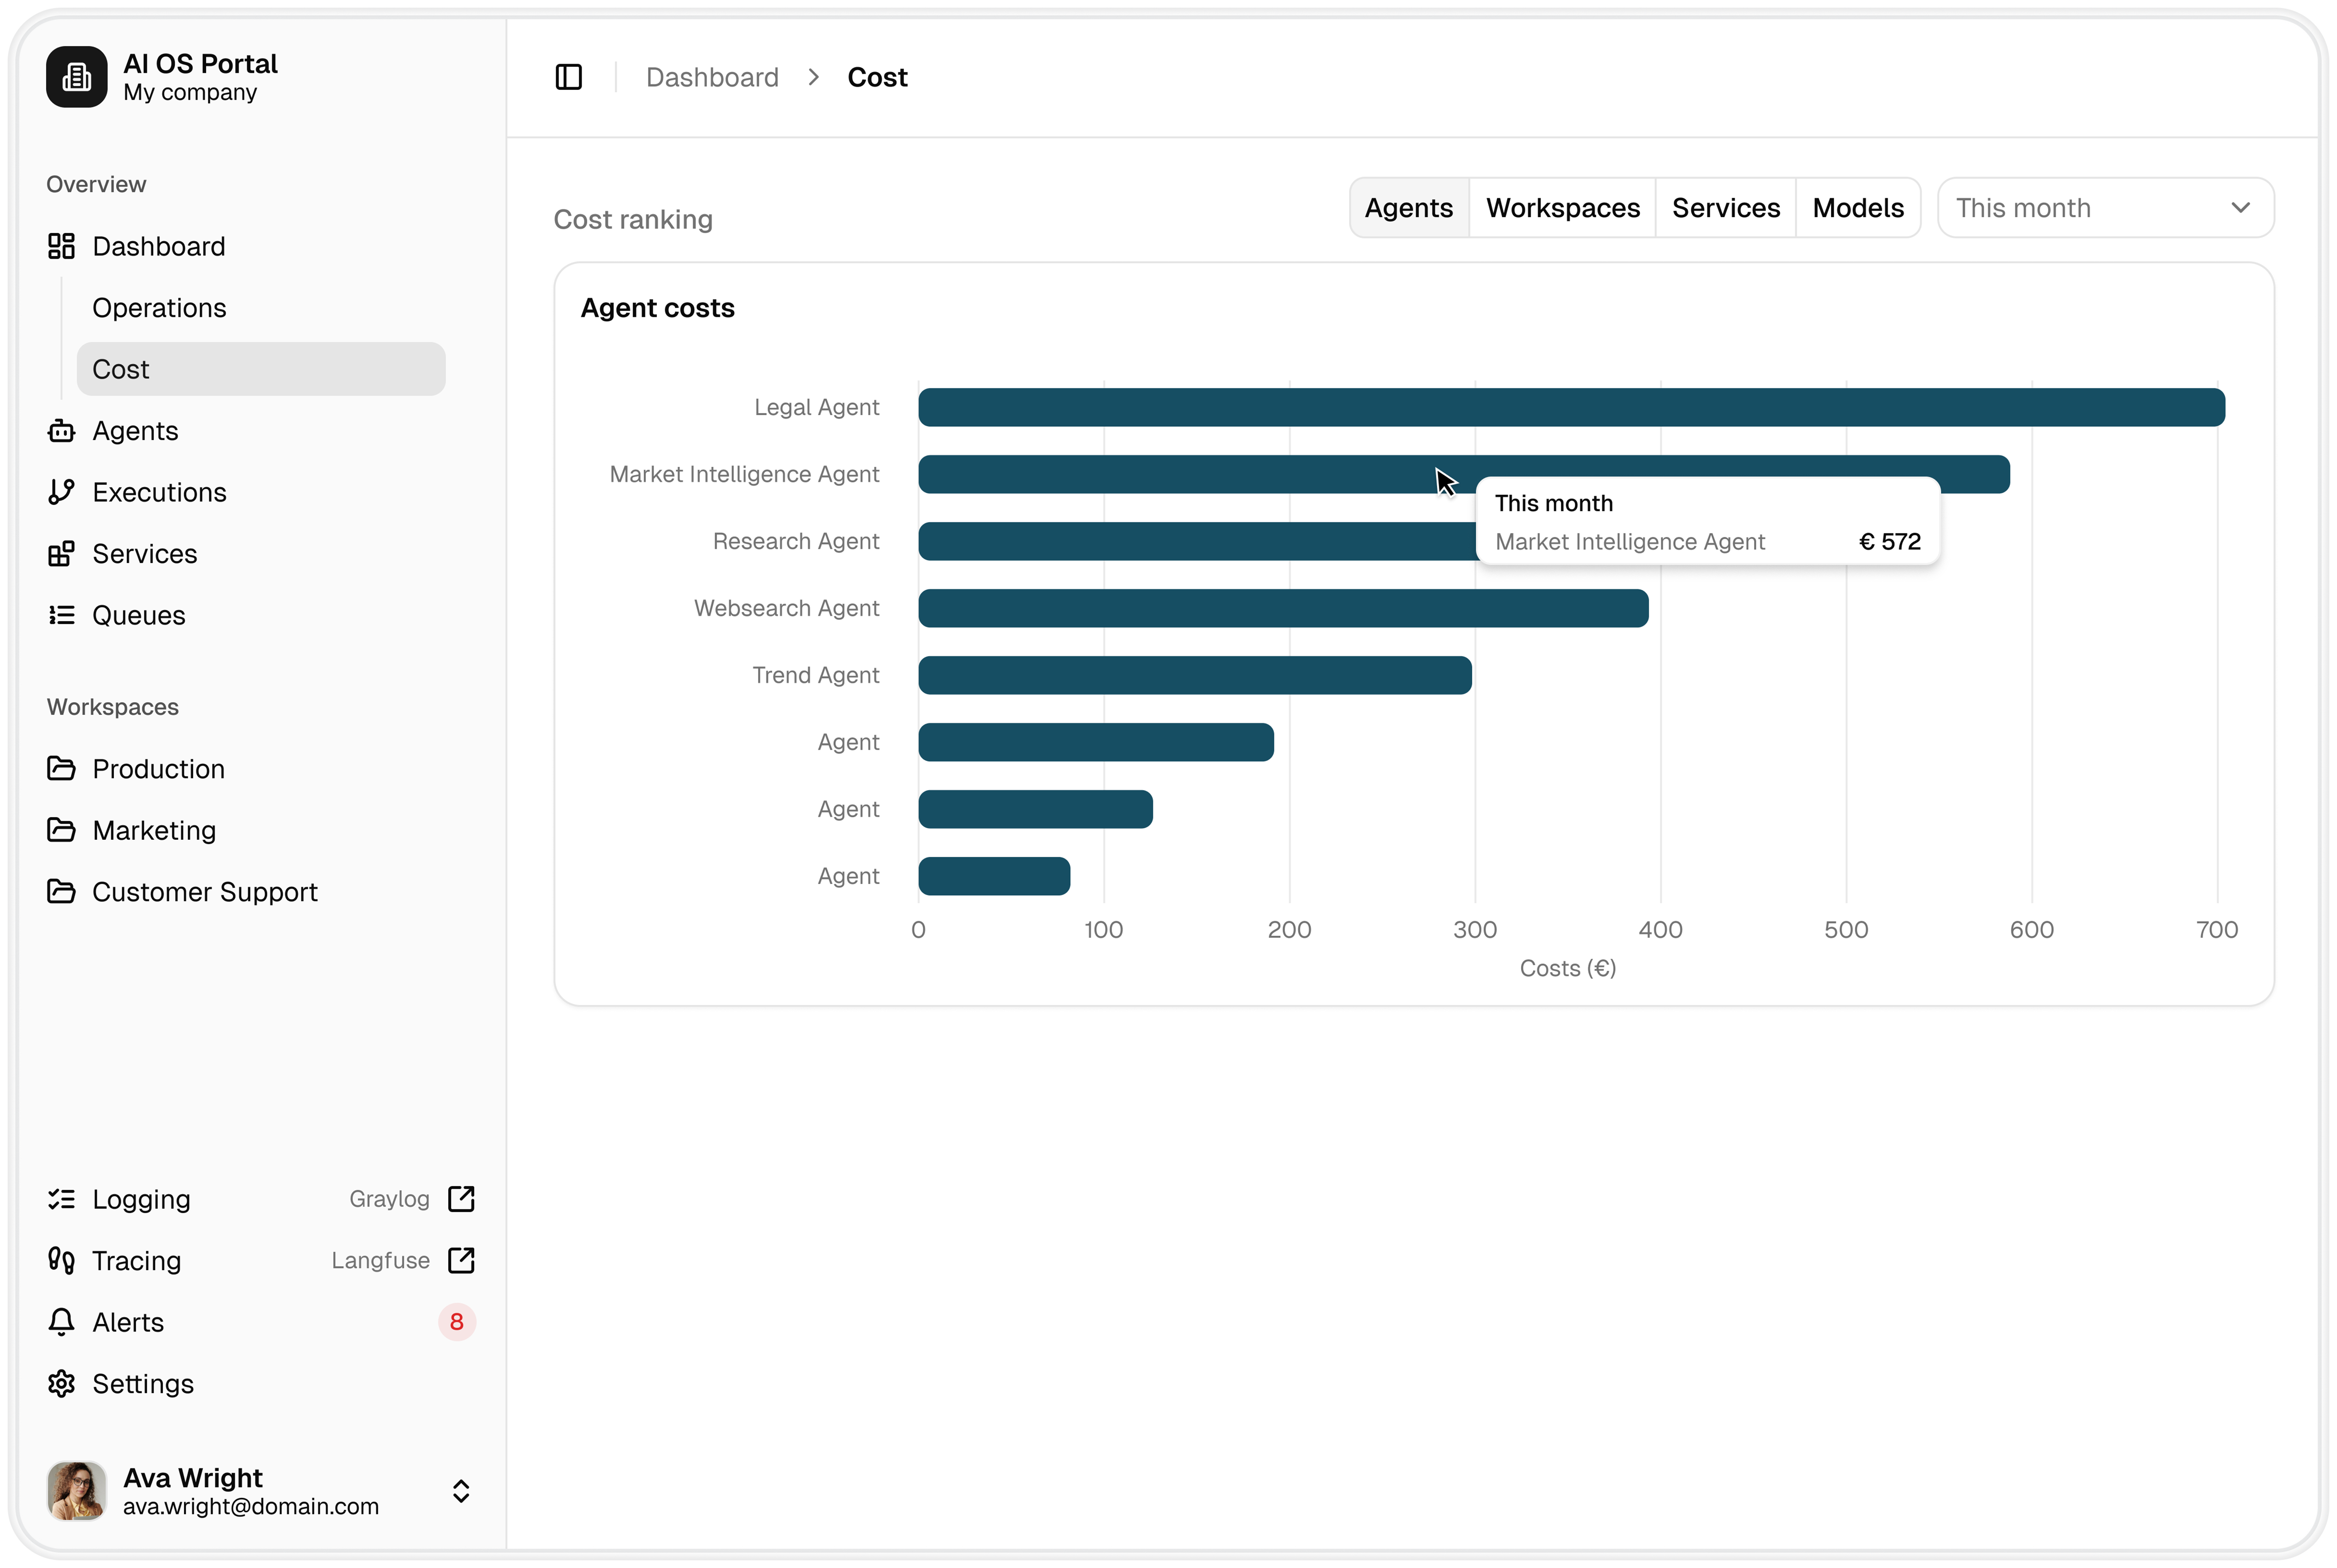This screenshot has width=2337, height=1568.
Task: Click the Legal Agent axis label
Action: point(816,407)
